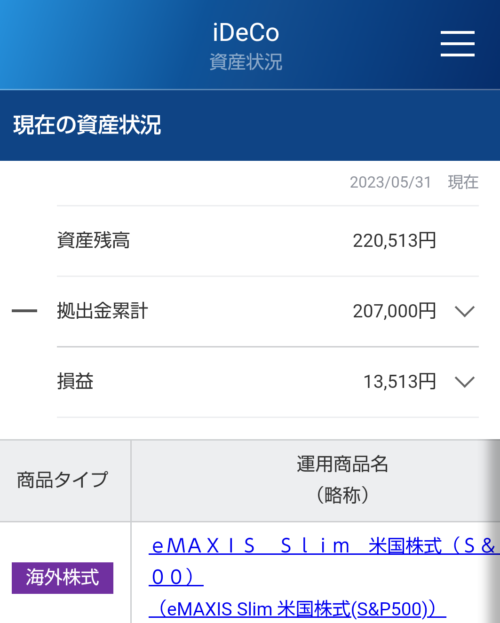The image size is (500, 623).
Task: Click the iDeCo header title
Action: [x=246, y=33]
